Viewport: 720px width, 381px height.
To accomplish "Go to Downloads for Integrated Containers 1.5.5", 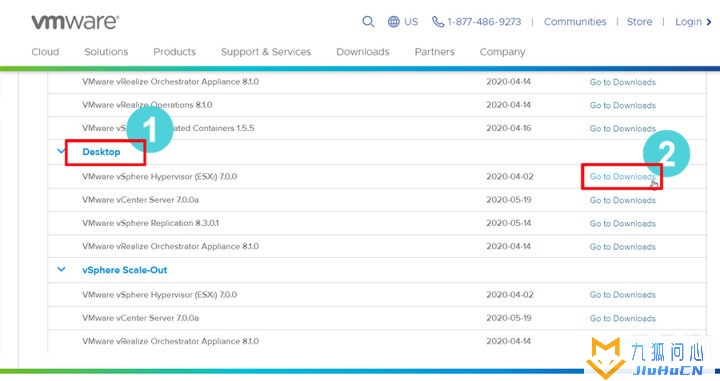I will [622, 129].
